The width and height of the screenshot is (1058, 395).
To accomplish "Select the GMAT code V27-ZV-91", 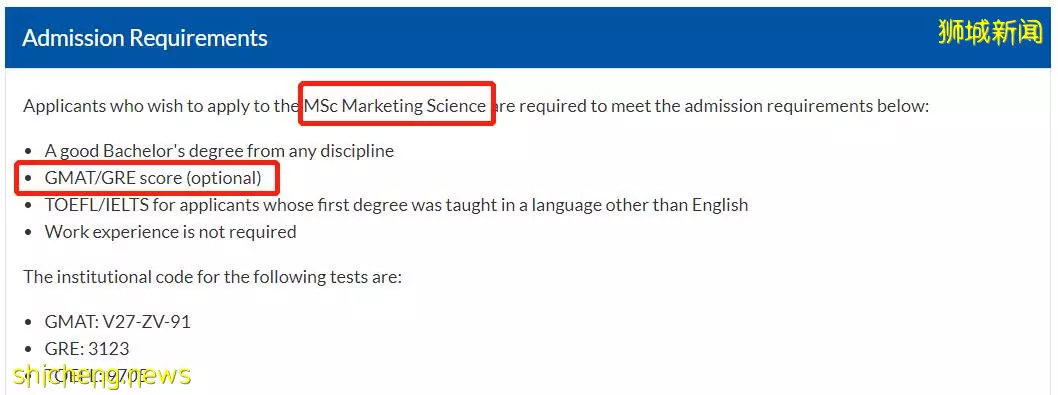I will pos(146,322).
